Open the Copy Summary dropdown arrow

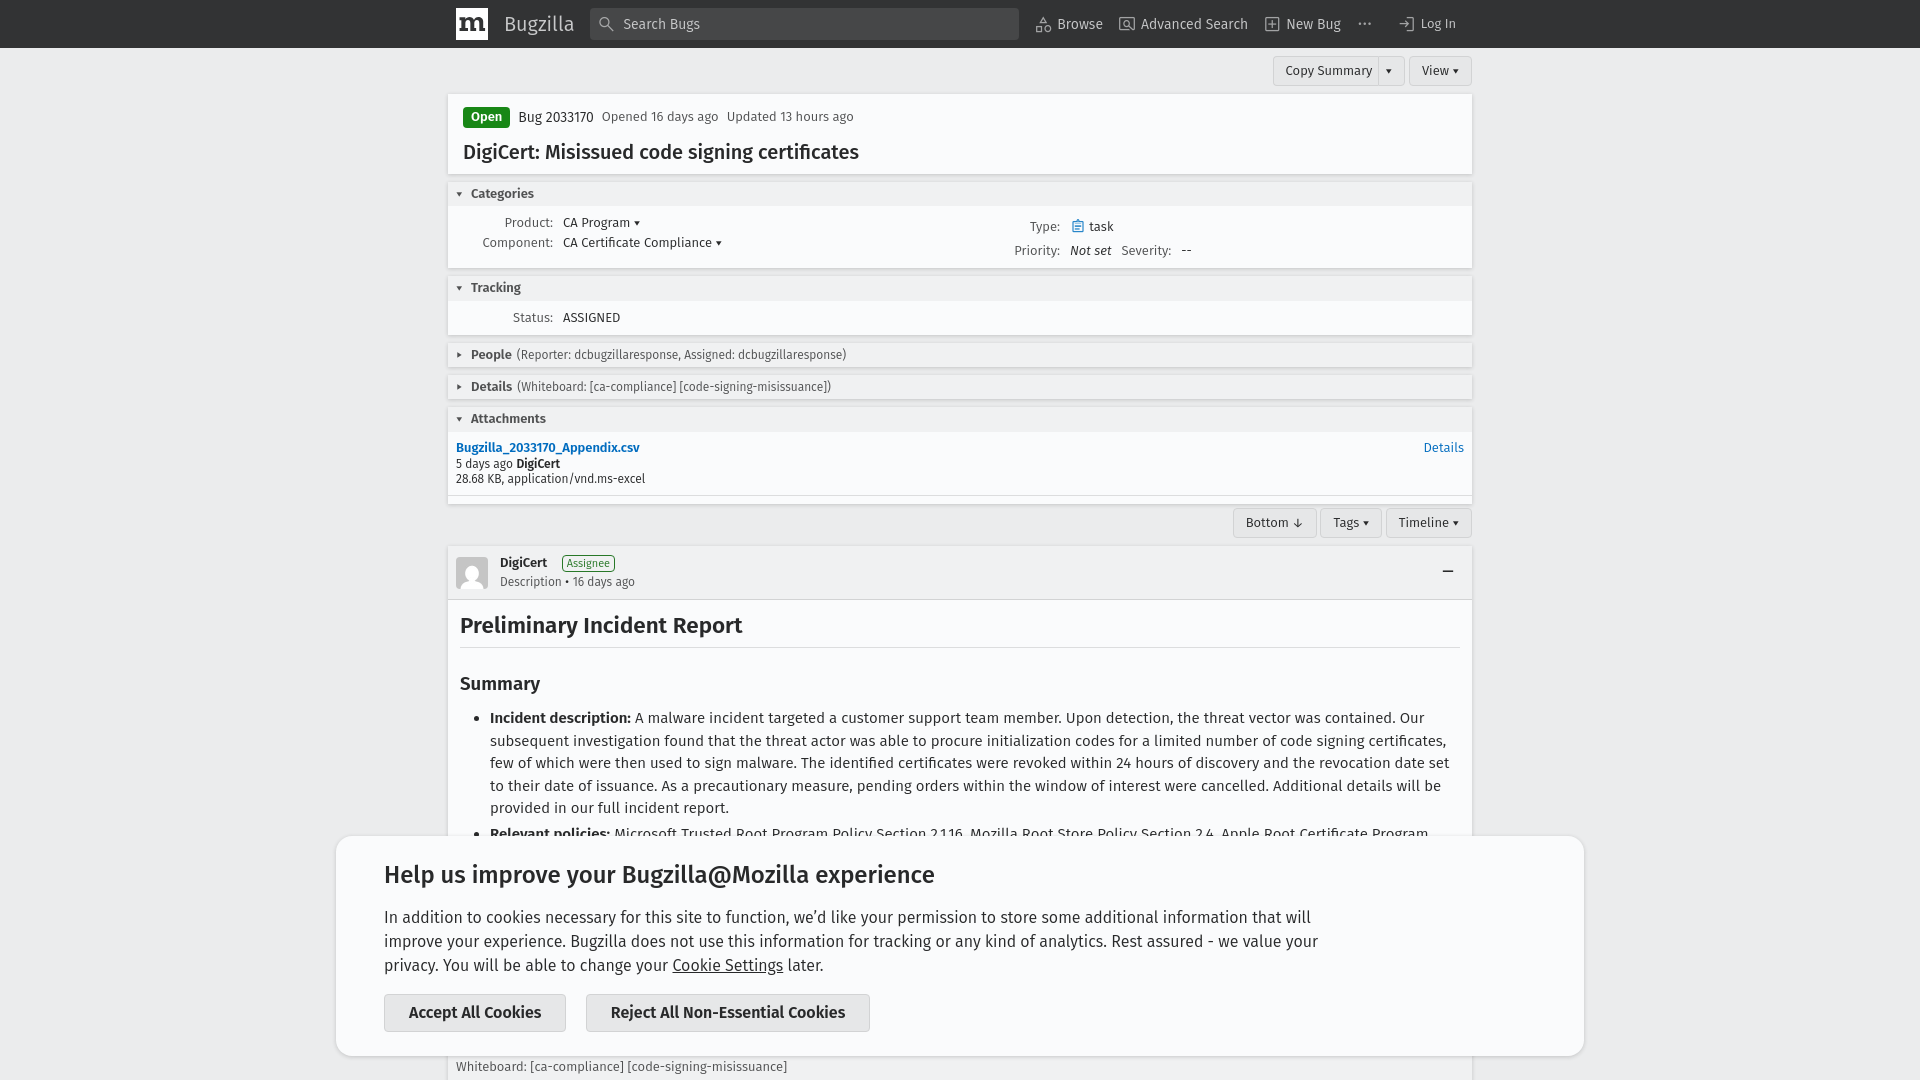coord(1389,71)
